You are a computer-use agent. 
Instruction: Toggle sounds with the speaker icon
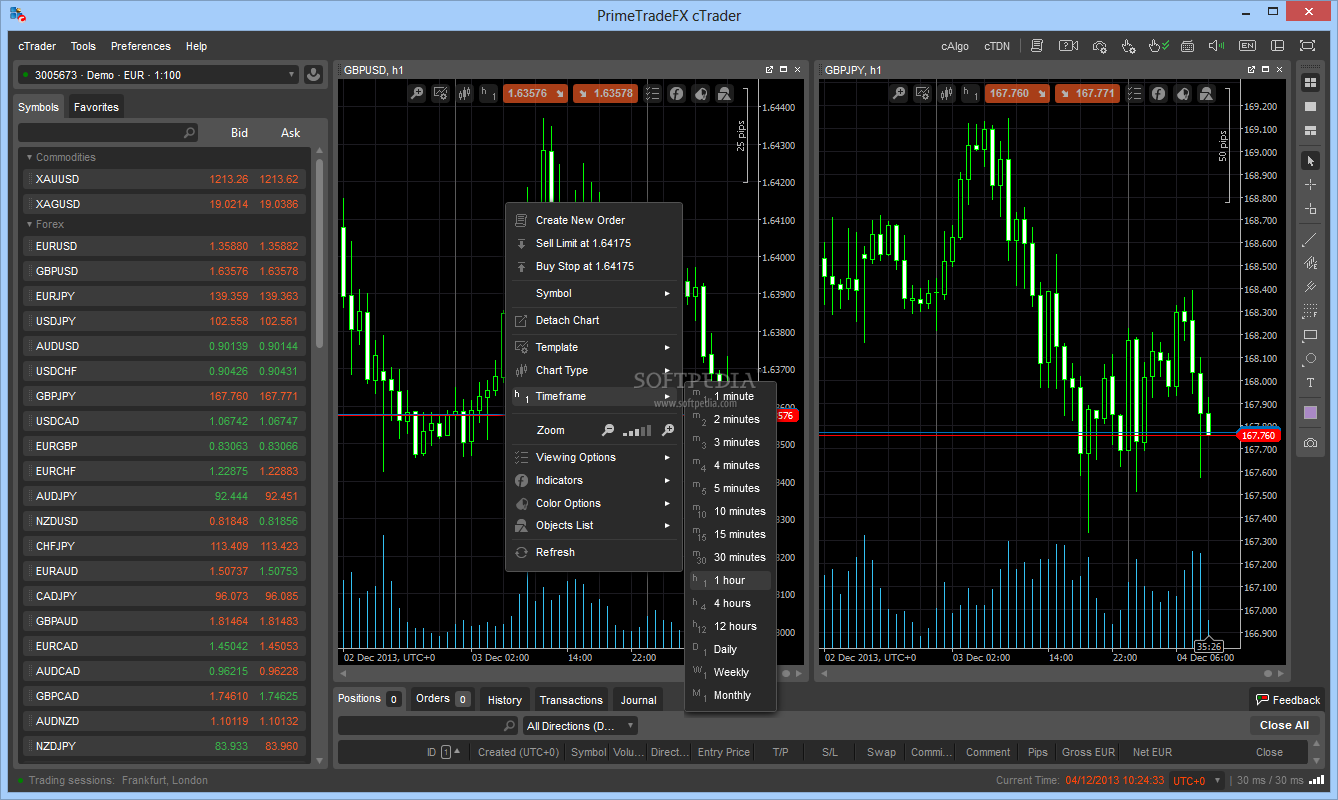click(1216, 46)
